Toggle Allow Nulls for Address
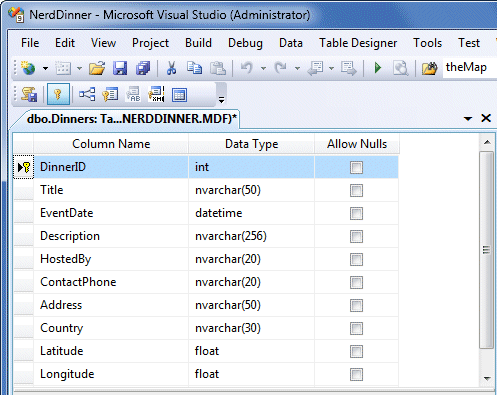This screenshot has height=395, width=497. (x=356, y=305)
